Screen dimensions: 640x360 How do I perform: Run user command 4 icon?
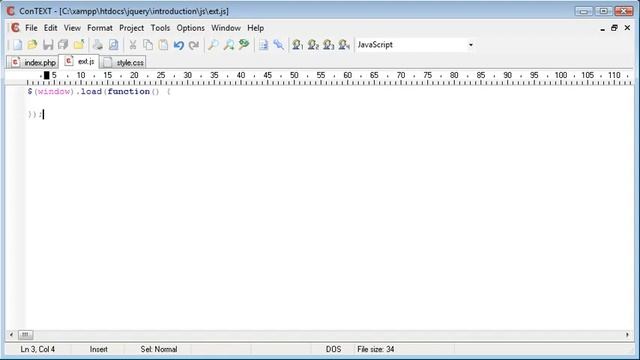tap(344, 44)
